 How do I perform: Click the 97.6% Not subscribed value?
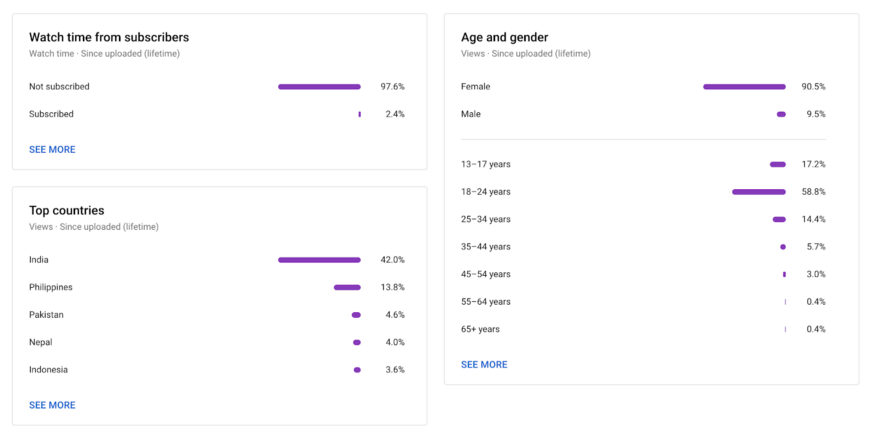[x=392, y=87]
